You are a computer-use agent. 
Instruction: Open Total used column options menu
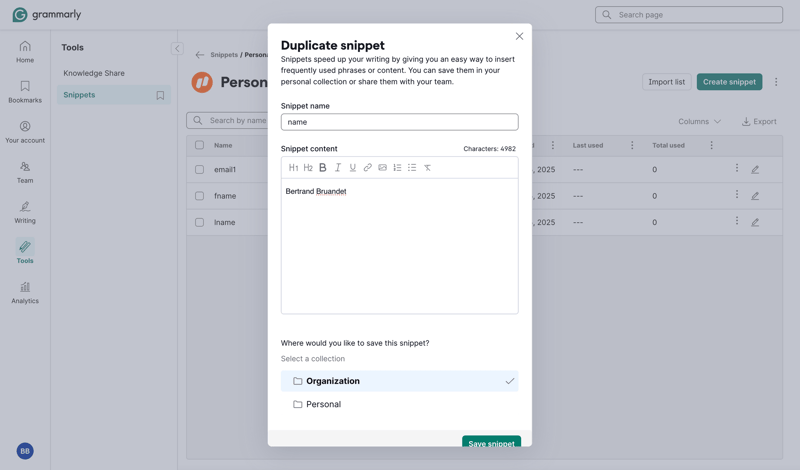click(x=712, y=145)
